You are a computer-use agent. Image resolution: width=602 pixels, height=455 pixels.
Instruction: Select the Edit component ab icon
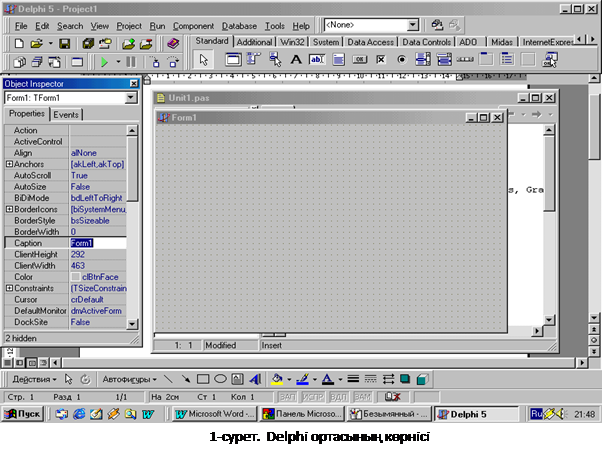tap(317, 60)
